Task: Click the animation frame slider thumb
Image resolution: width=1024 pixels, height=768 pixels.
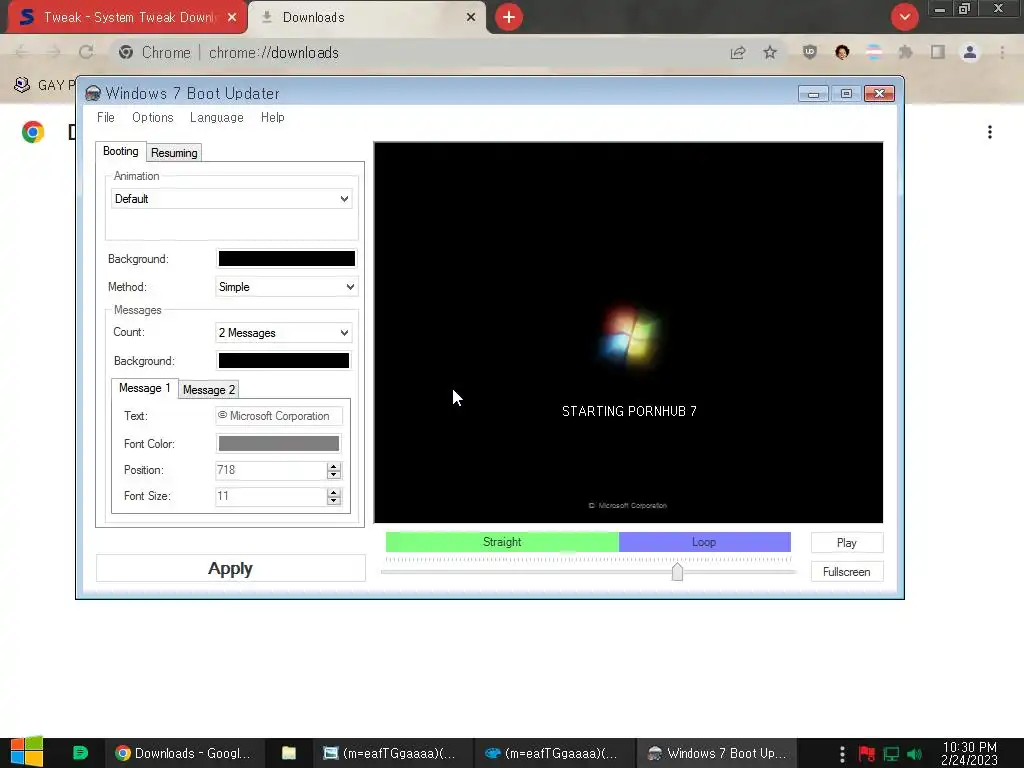Action: [677, 572]
